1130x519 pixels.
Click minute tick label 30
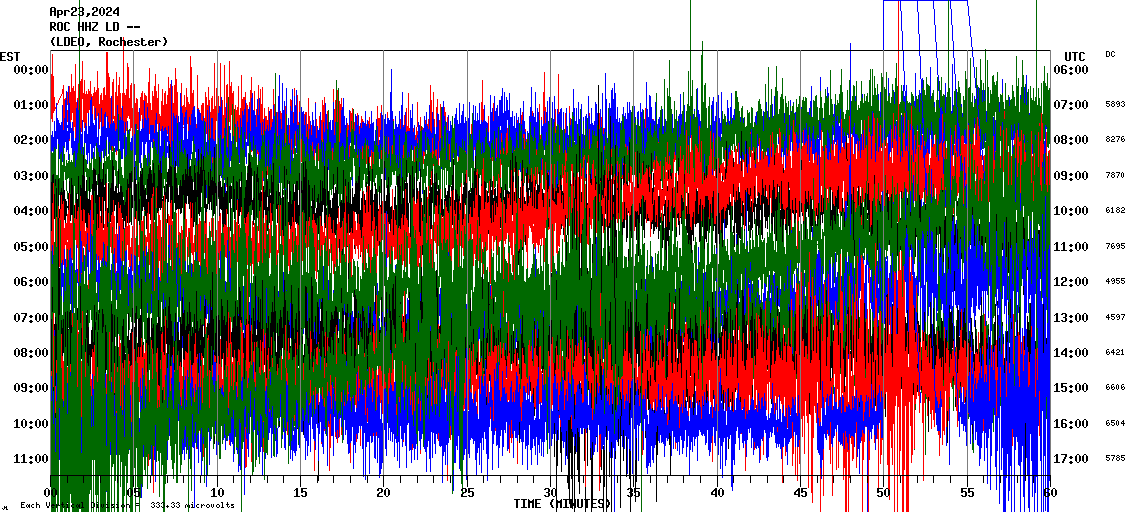pos(551,492)
